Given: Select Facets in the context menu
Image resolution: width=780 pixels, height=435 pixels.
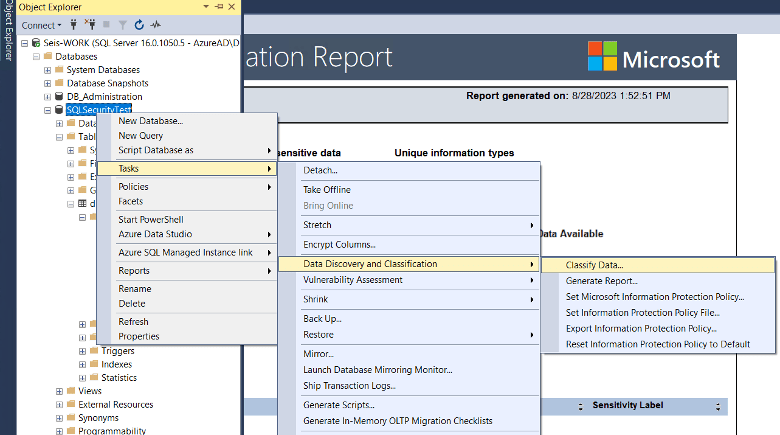Looking at the screenshot, I should point(187,201).
